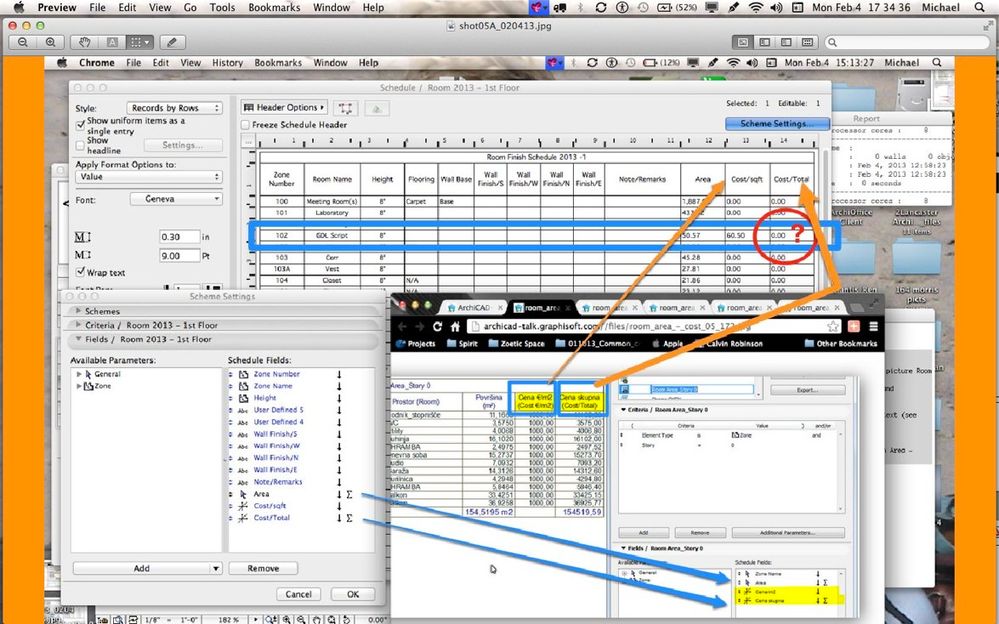The height and width of the screenshot is (624, 999).
Task: Click the Scheme Settings... button
Action: (777, 124)
